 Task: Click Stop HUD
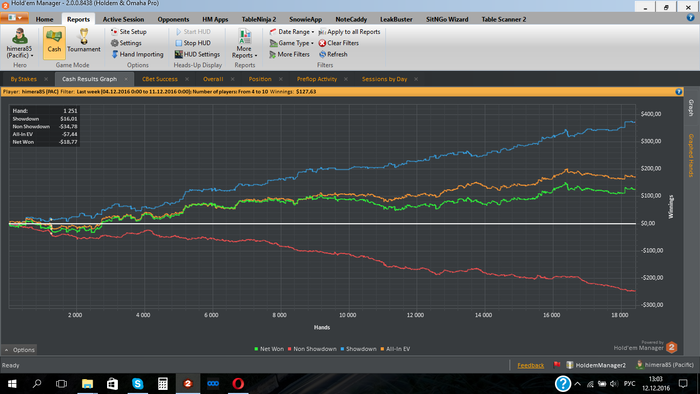click(193, 43)
